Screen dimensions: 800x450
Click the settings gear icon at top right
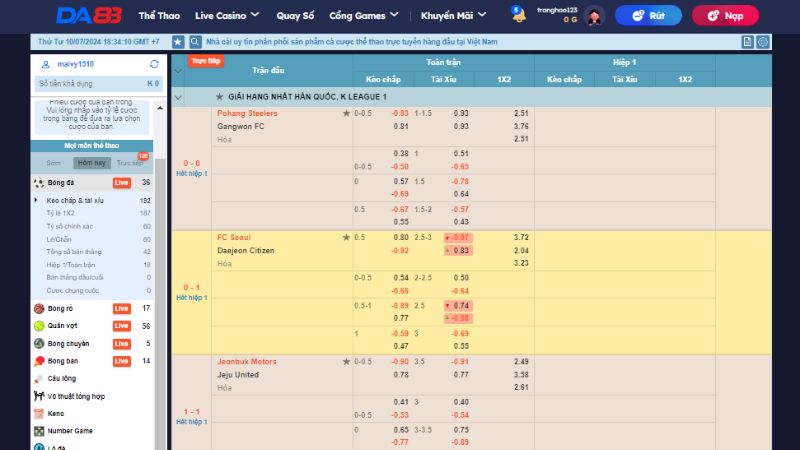pyautogui.click(x=762, y=42)
